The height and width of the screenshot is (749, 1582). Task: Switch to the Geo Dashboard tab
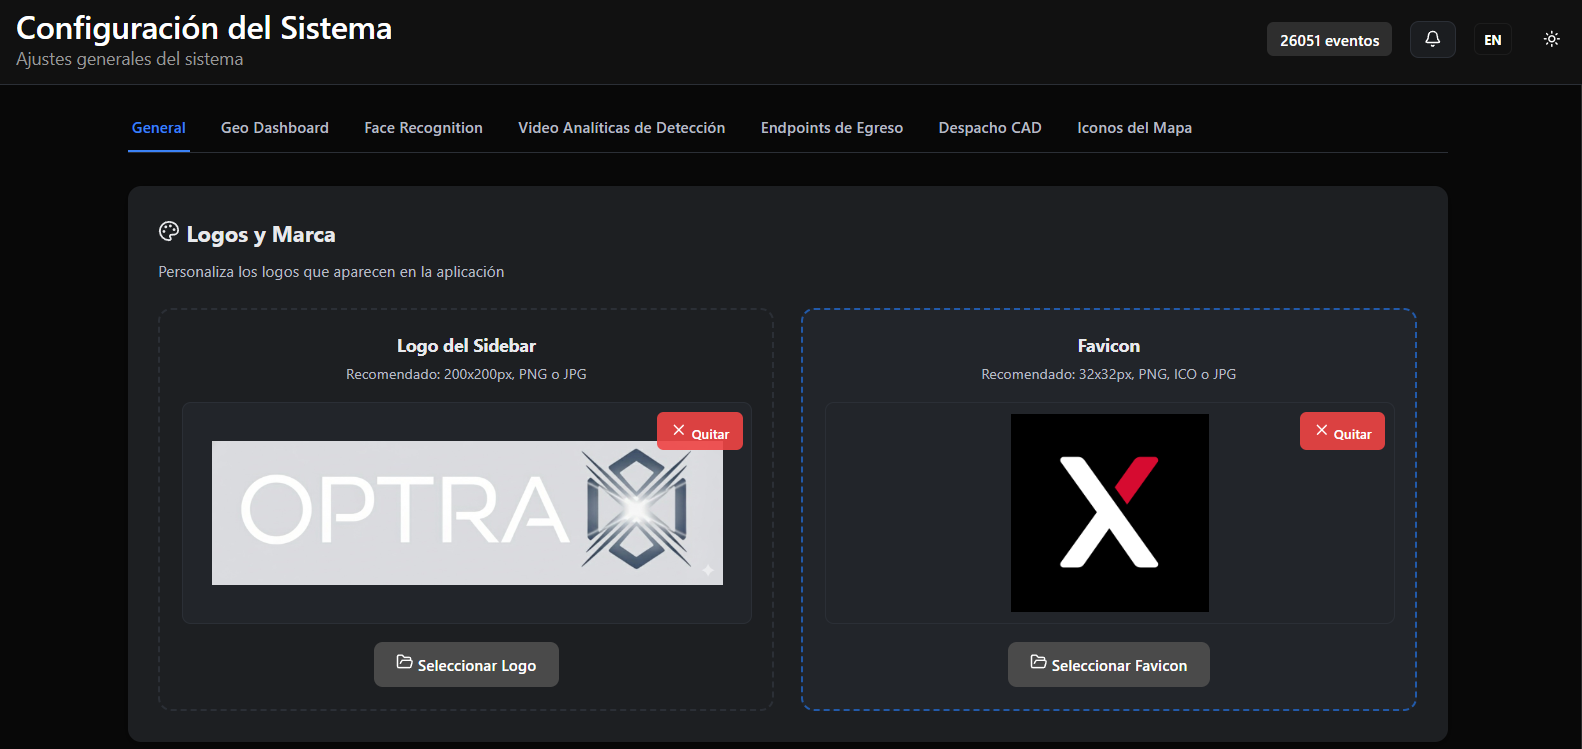point(275,128)
